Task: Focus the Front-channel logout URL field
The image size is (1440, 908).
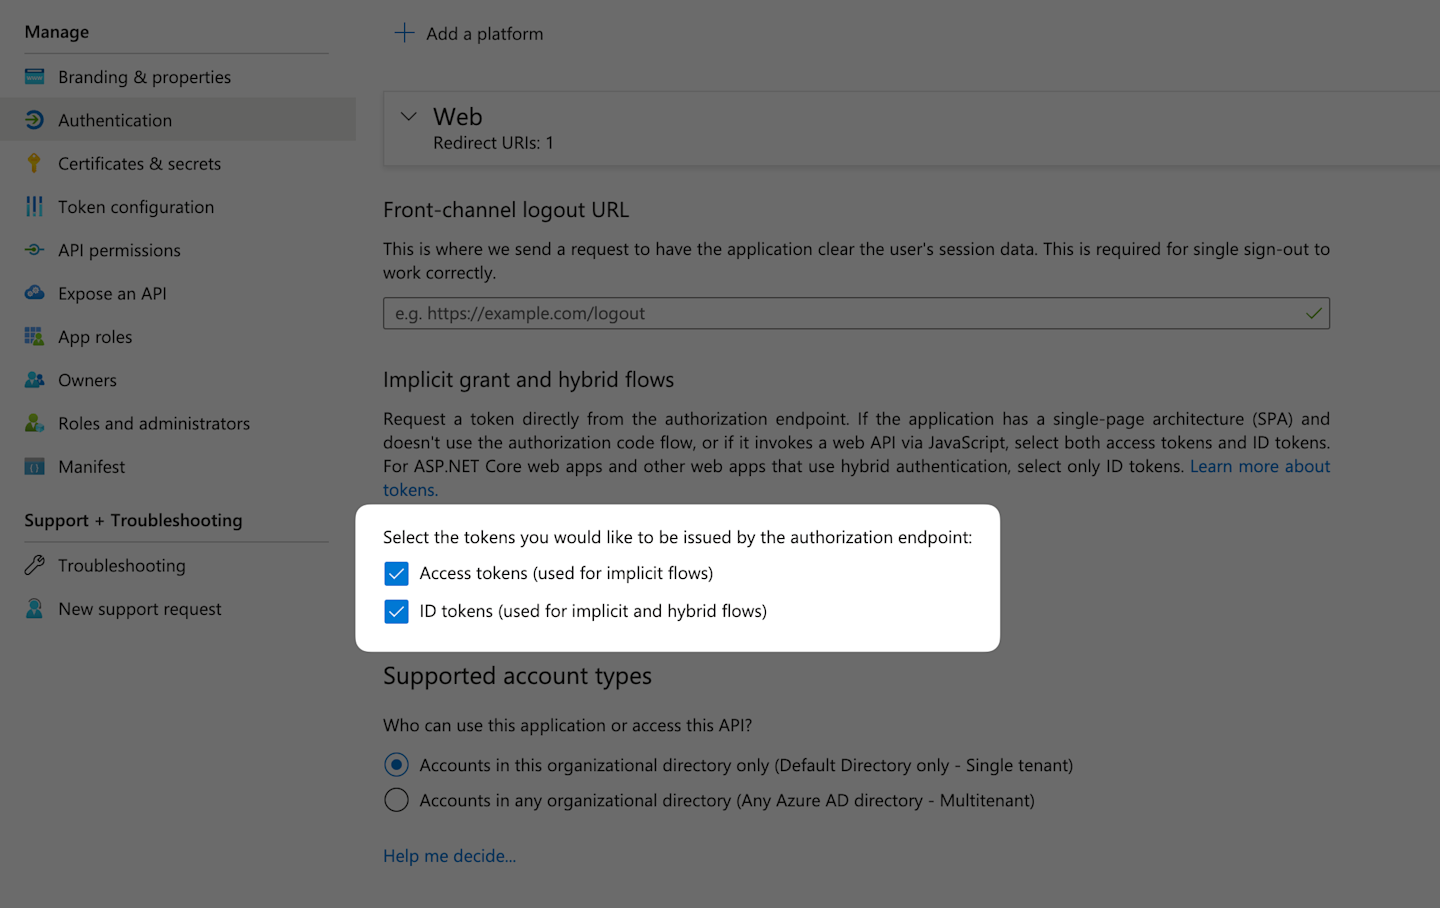Action: [856, 313]
